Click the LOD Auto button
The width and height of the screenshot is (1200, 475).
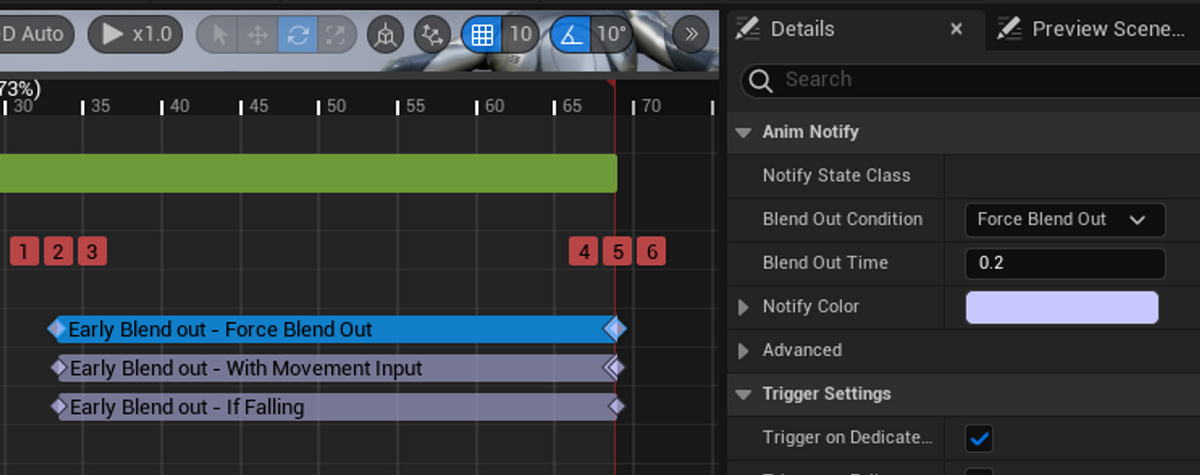[34, 34]
